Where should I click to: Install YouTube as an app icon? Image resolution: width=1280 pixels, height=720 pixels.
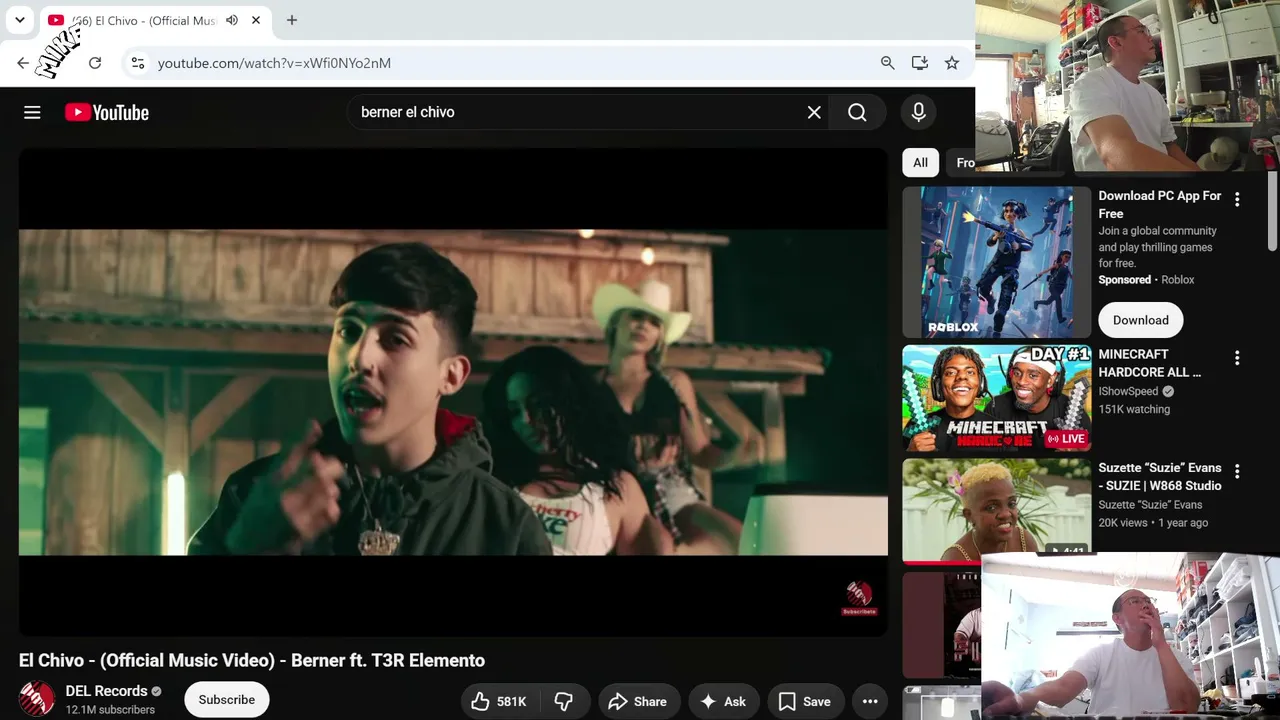click(920, 63)
